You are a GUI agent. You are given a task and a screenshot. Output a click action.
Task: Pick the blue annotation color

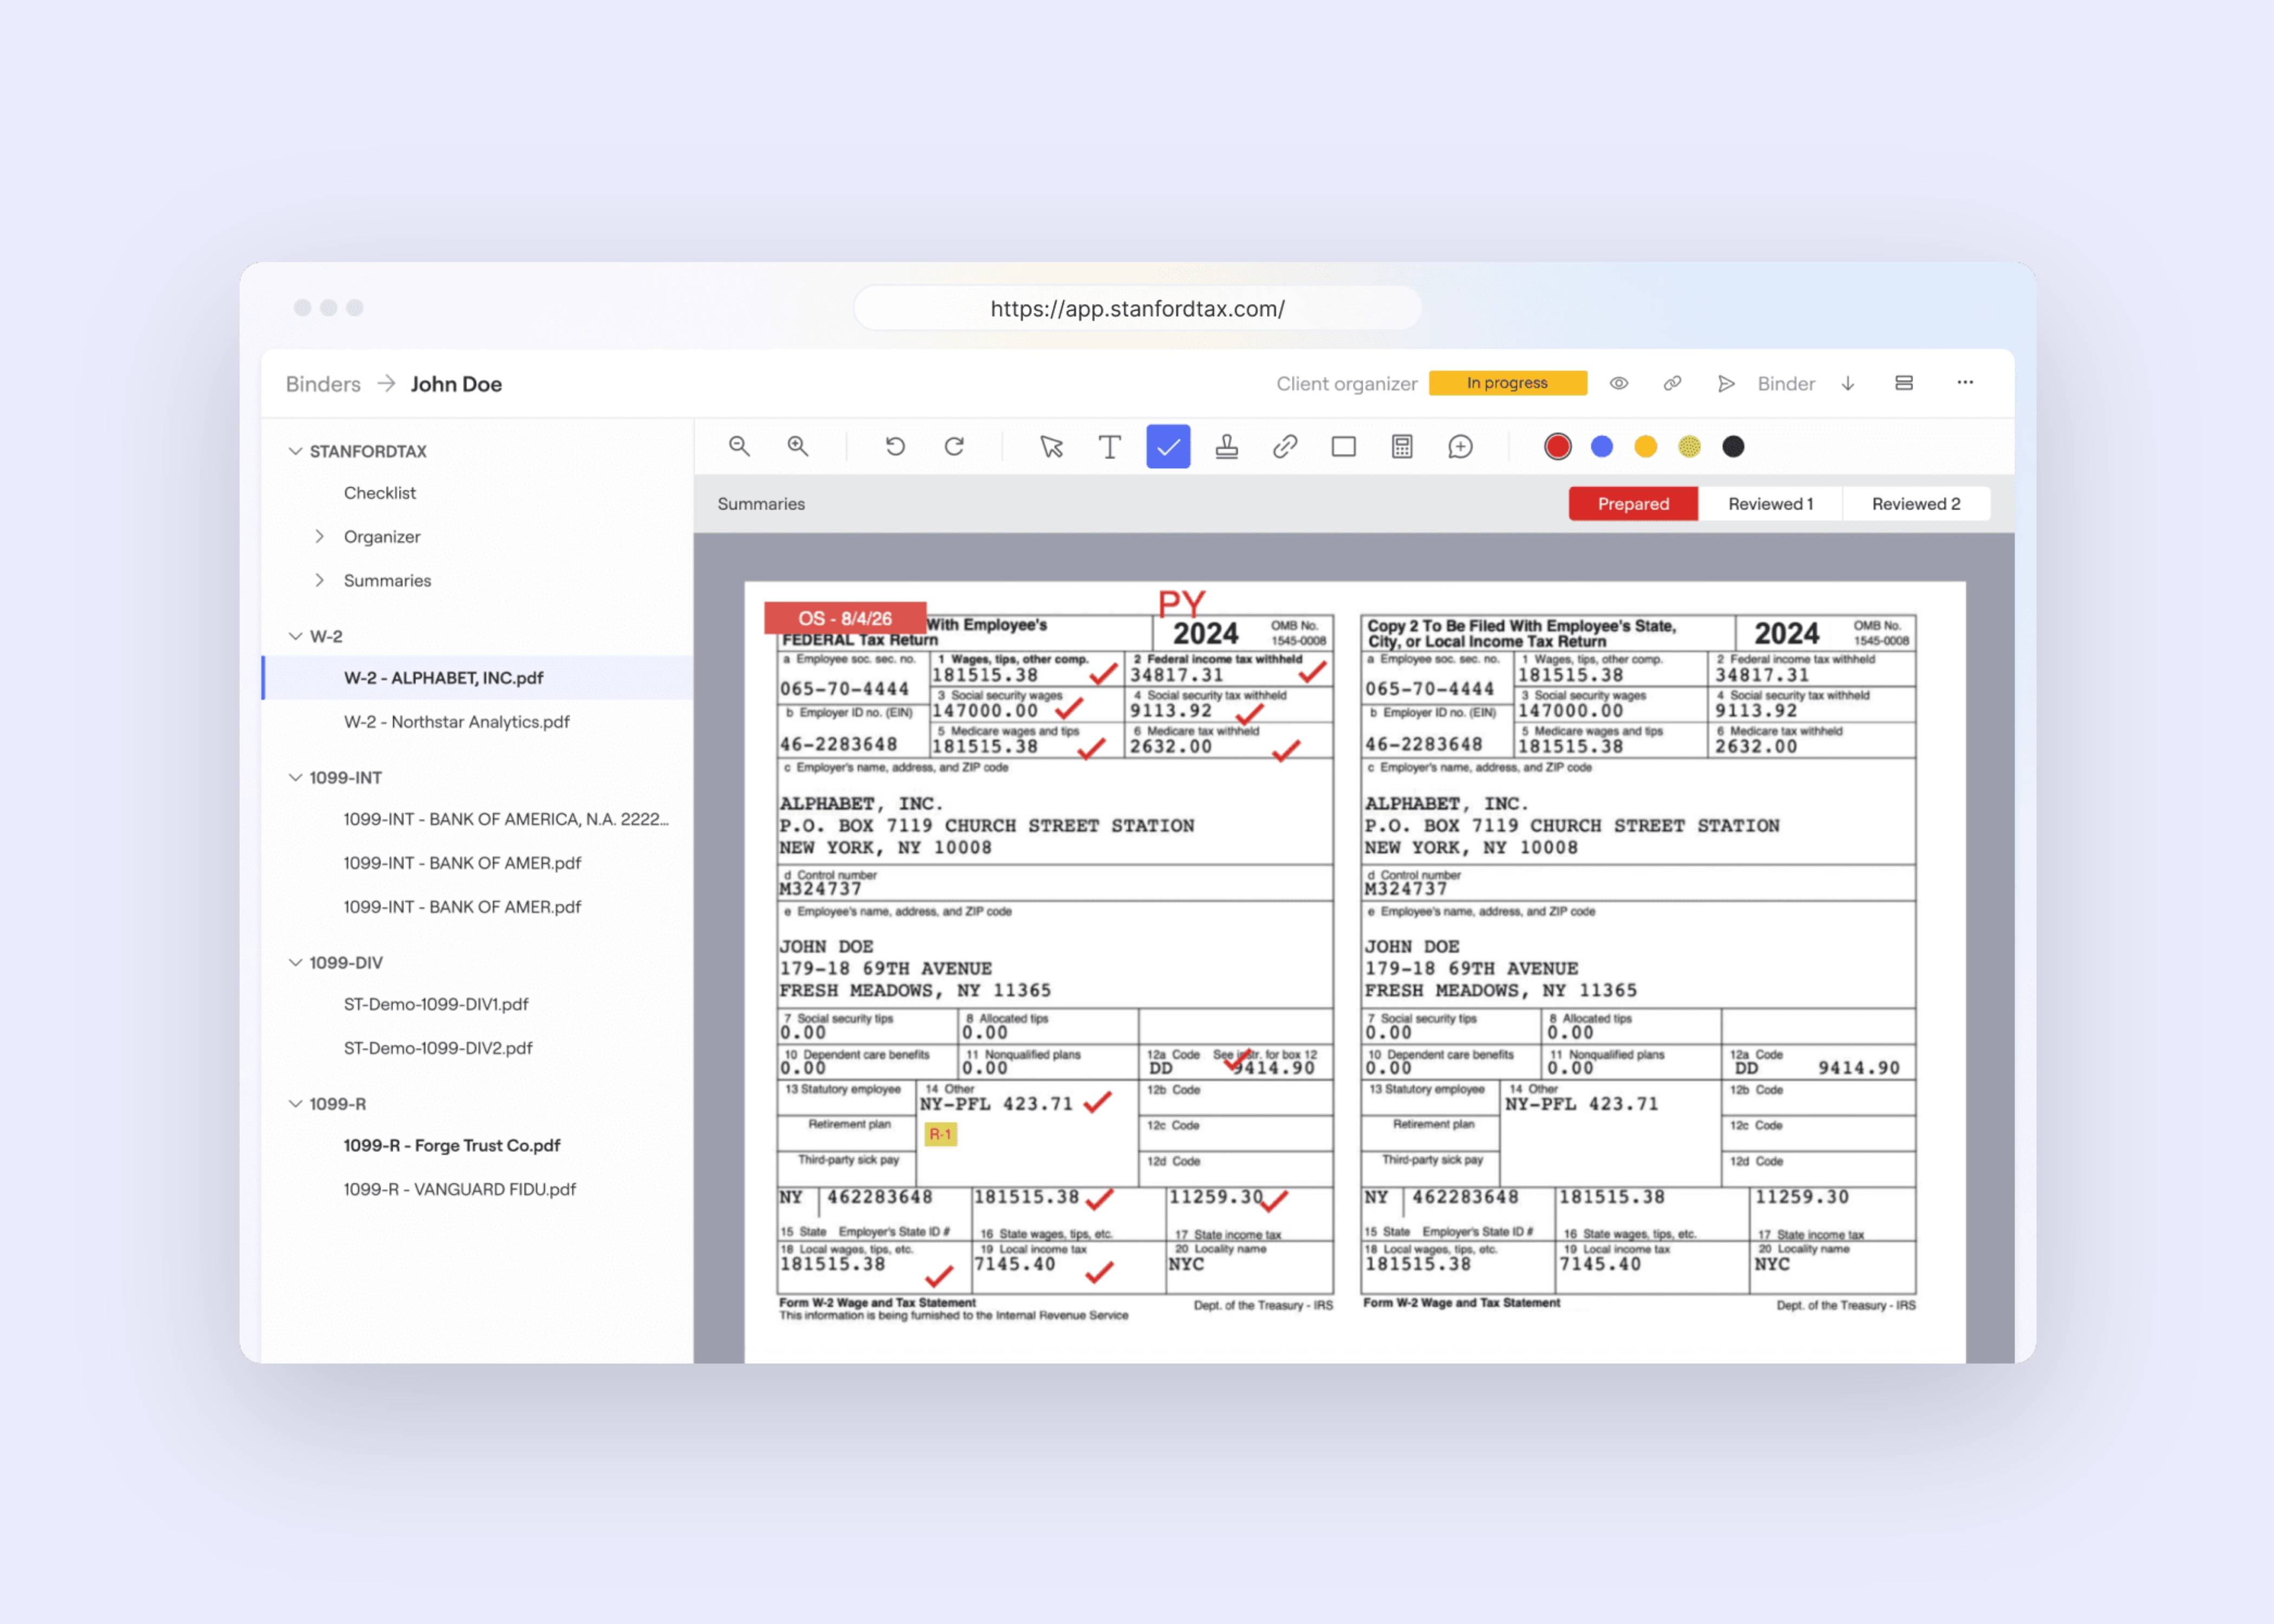(x=1602, y=446)
